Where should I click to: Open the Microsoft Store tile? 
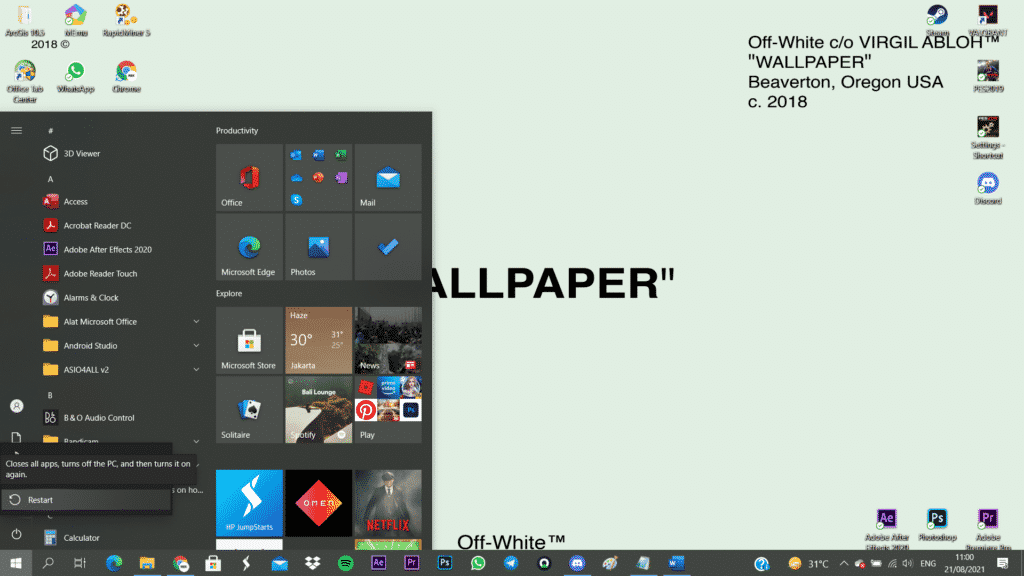(249, 340)
